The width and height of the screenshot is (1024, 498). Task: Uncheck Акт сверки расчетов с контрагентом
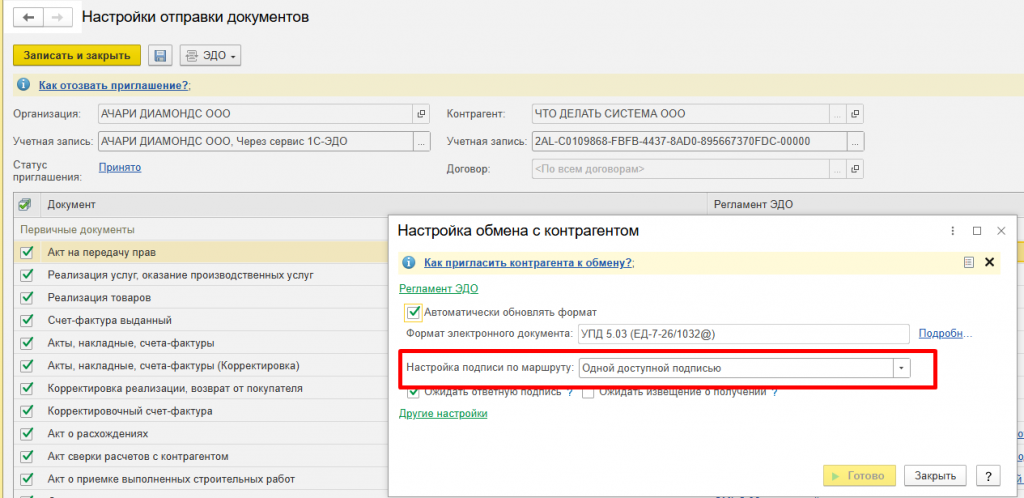27,456
